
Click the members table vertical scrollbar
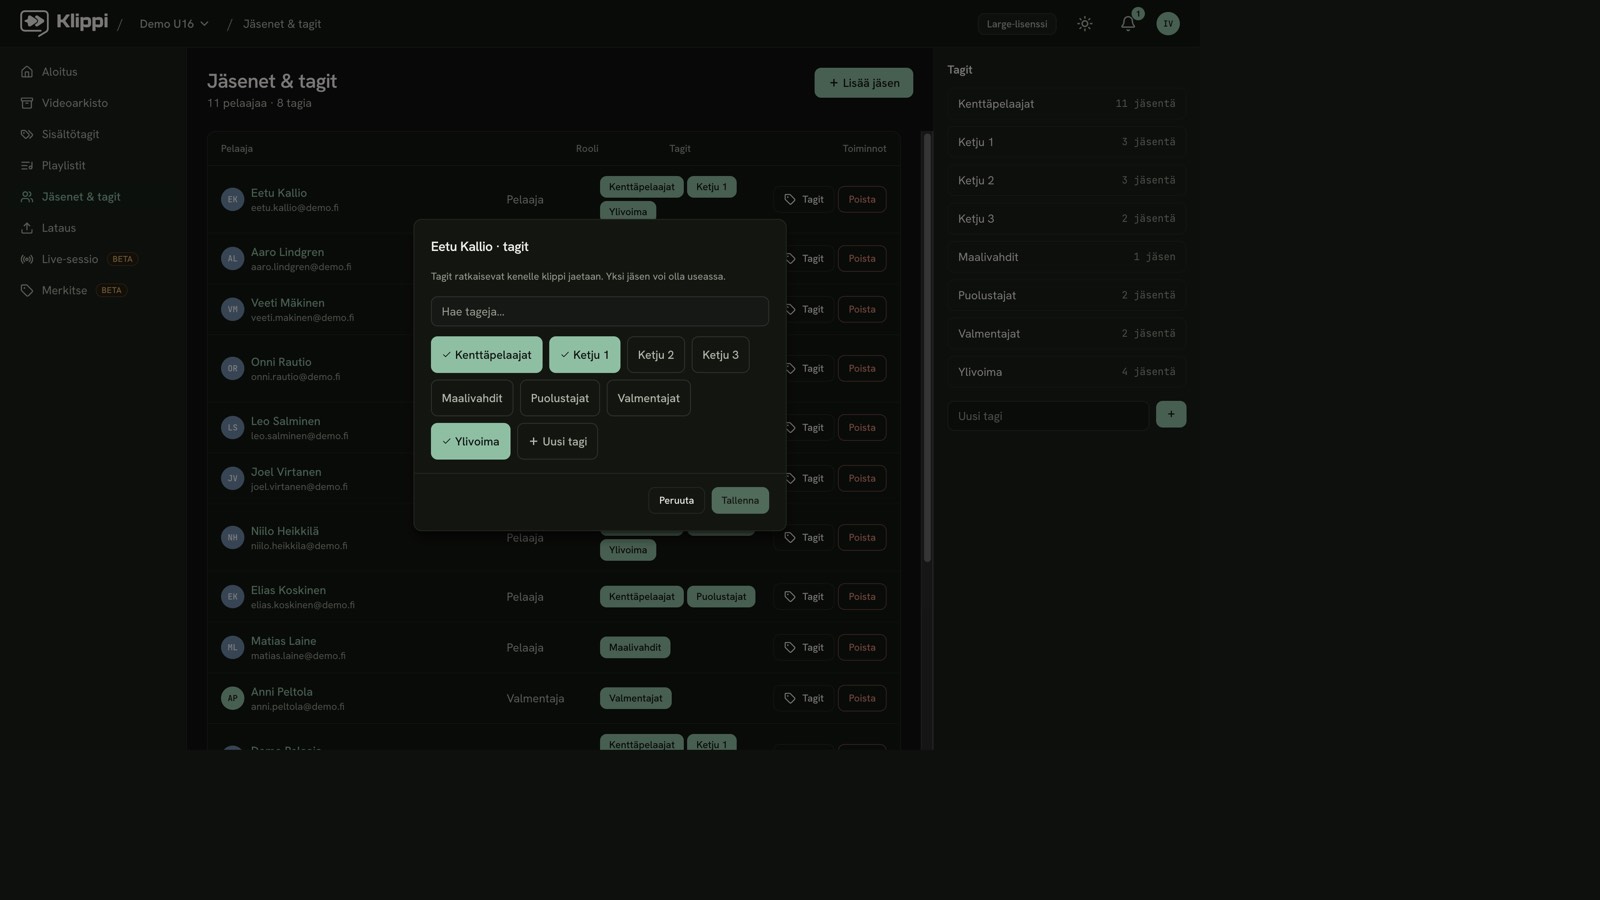tap(927, 347)
